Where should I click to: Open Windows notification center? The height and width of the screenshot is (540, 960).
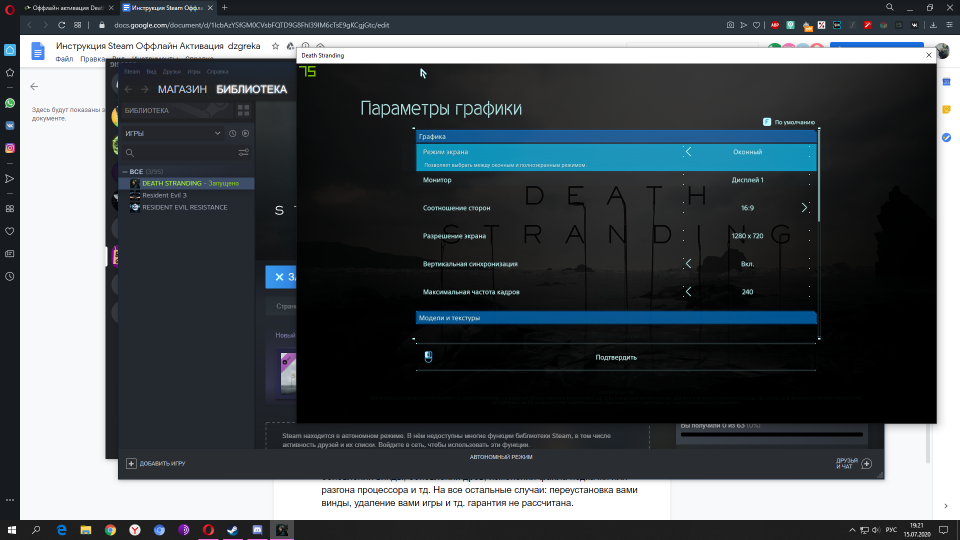(x=943, y=530)
